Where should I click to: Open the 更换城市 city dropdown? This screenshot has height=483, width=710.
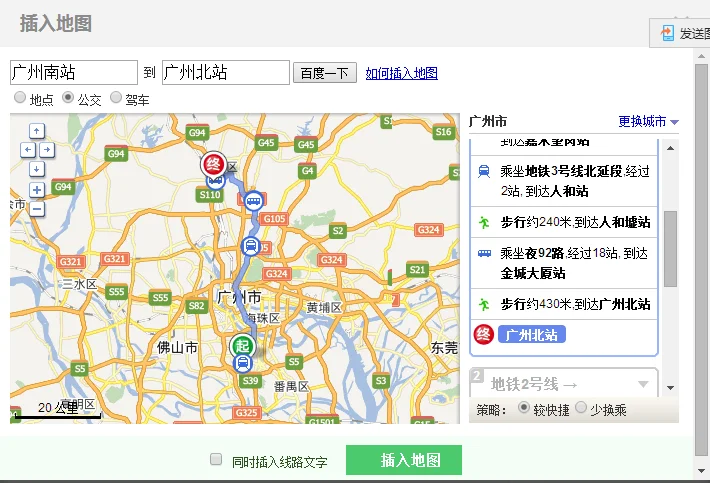(648, 121)
